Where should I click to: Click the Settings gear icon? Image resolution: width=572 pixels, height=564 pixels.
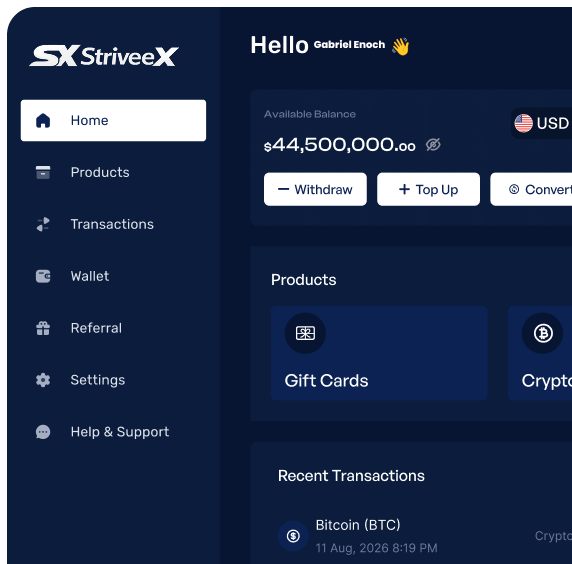point(43,380)
